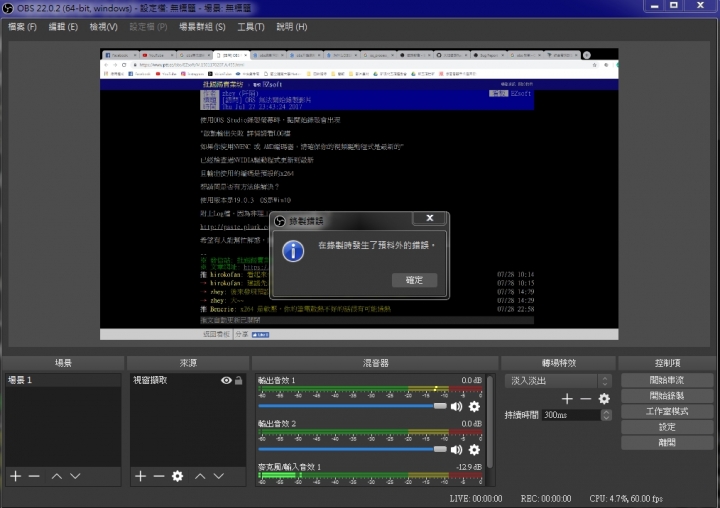Toggle lock icon of 視窗擷取 source
Image resolution: width=720 pixels, height=508 pixels.
click(x=239, y=380)
